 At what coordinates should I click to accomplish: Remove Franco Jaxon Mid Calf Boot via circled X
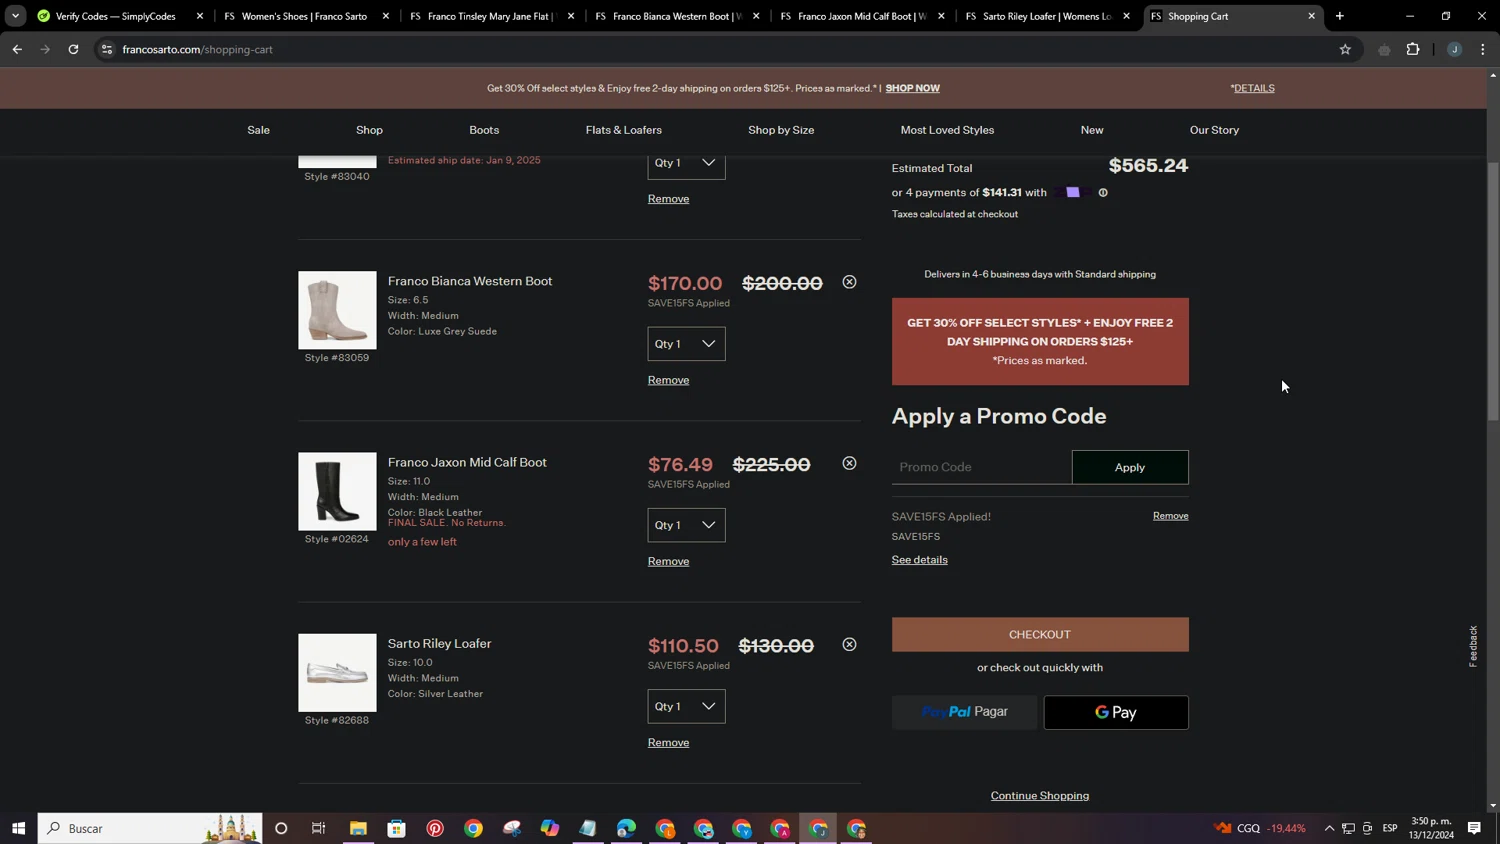(849, 463)
